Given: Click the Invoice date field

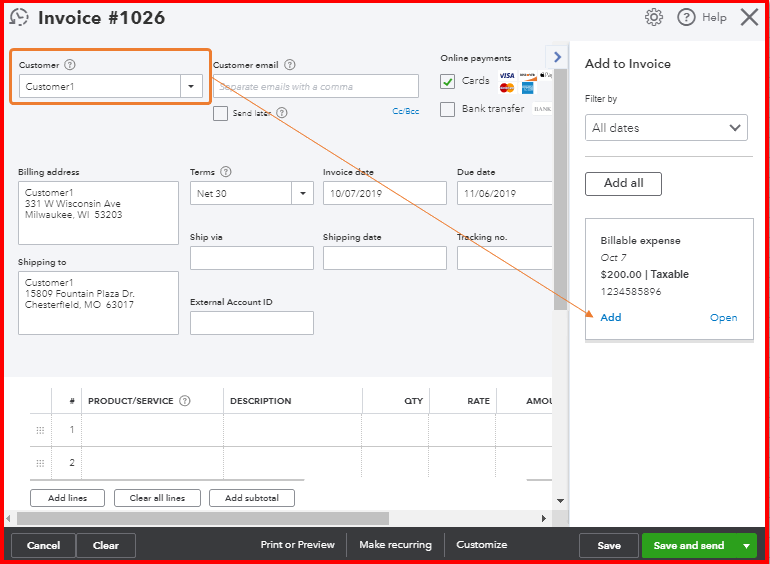Looking at the screenshot, I should point(385,193).
